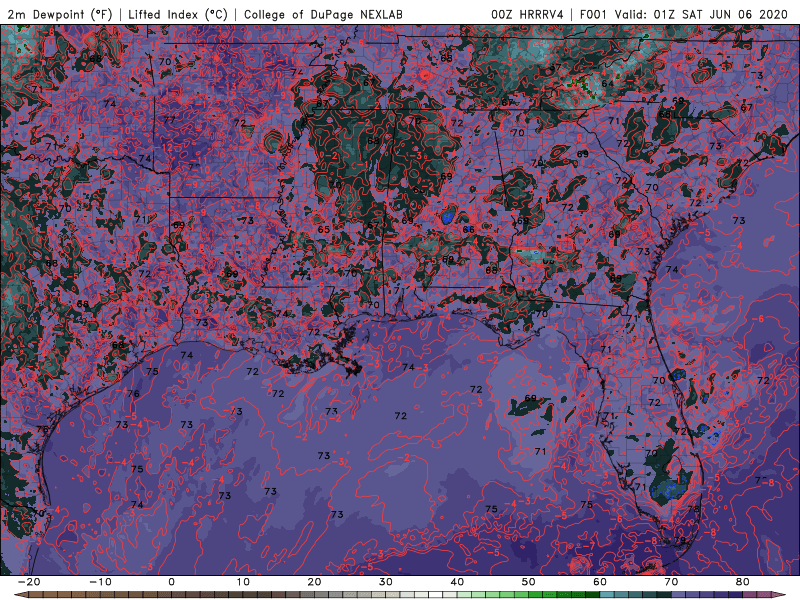Click the '64' dewpoint value on the map
Image resolution: width=800 pixels, height=600 pixels.
tap(607, 84)
